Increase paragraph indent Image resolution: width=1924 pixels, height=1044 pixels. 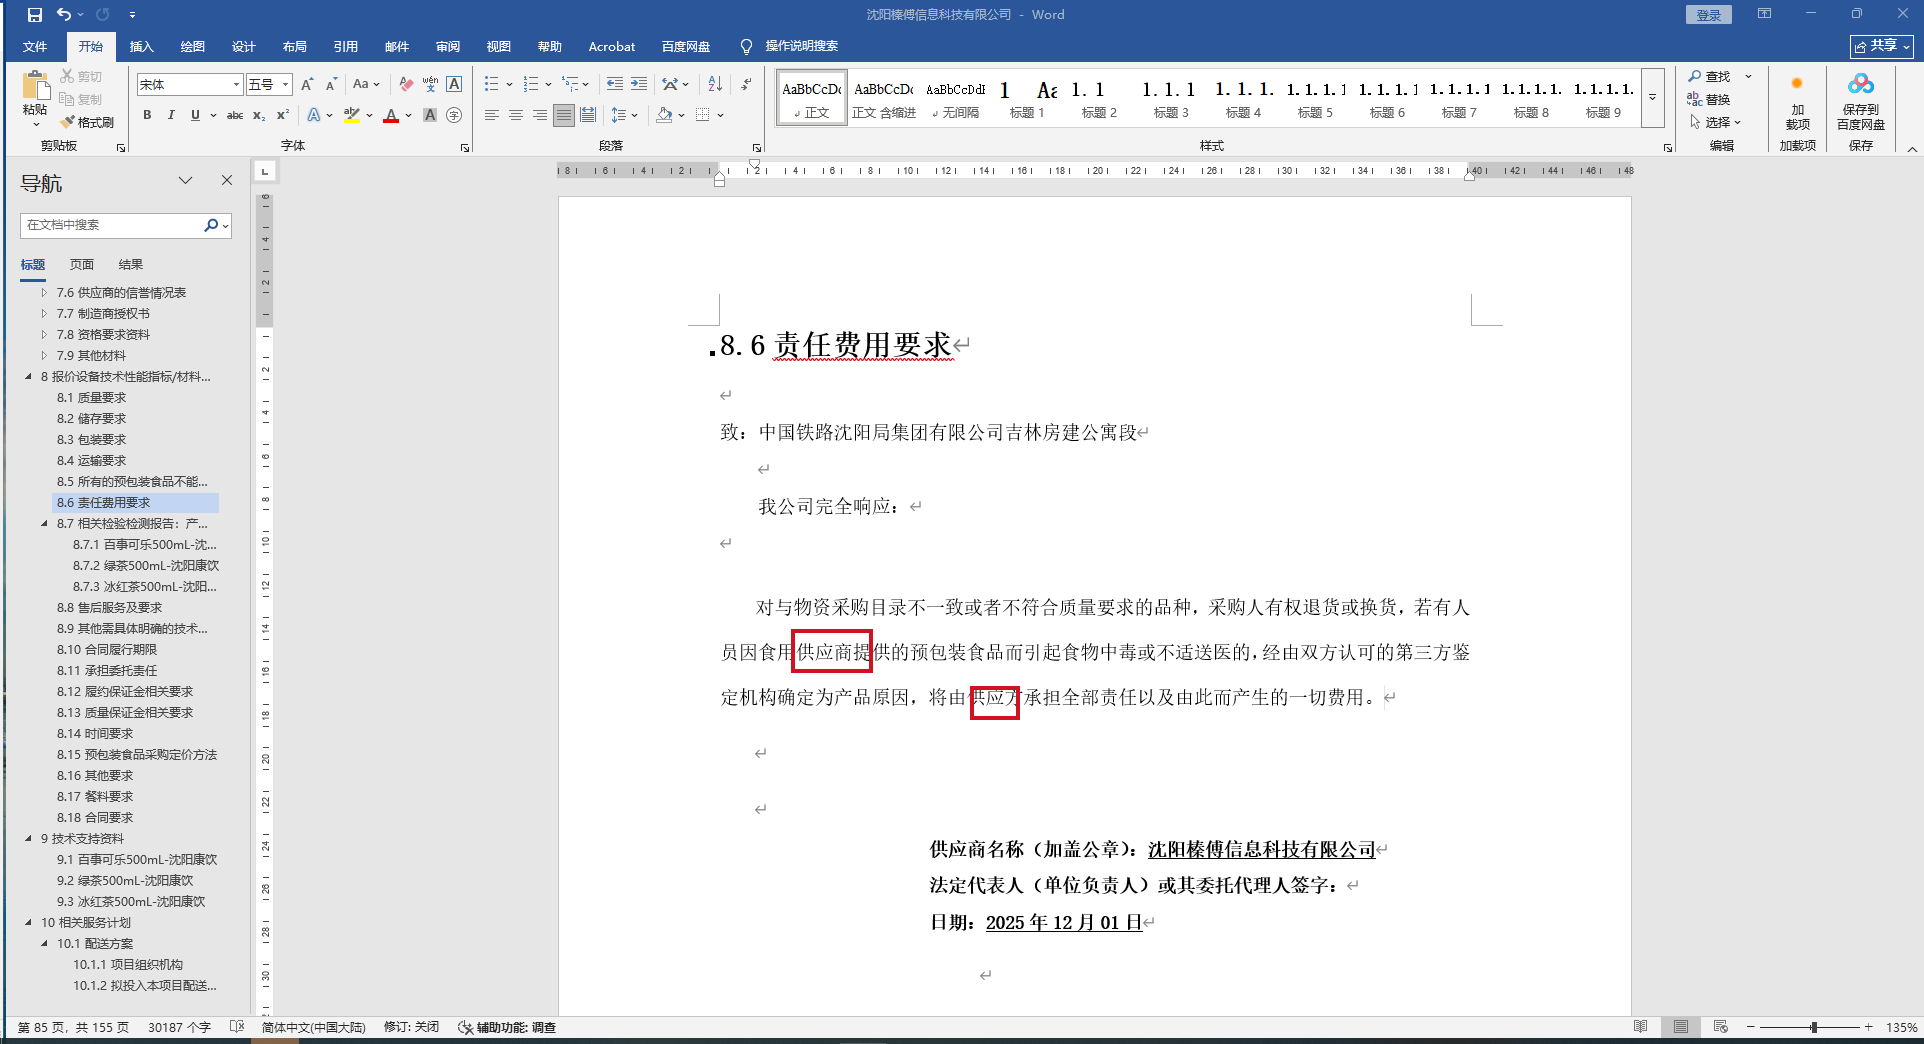pyautogui.click(x=639, y=85)
